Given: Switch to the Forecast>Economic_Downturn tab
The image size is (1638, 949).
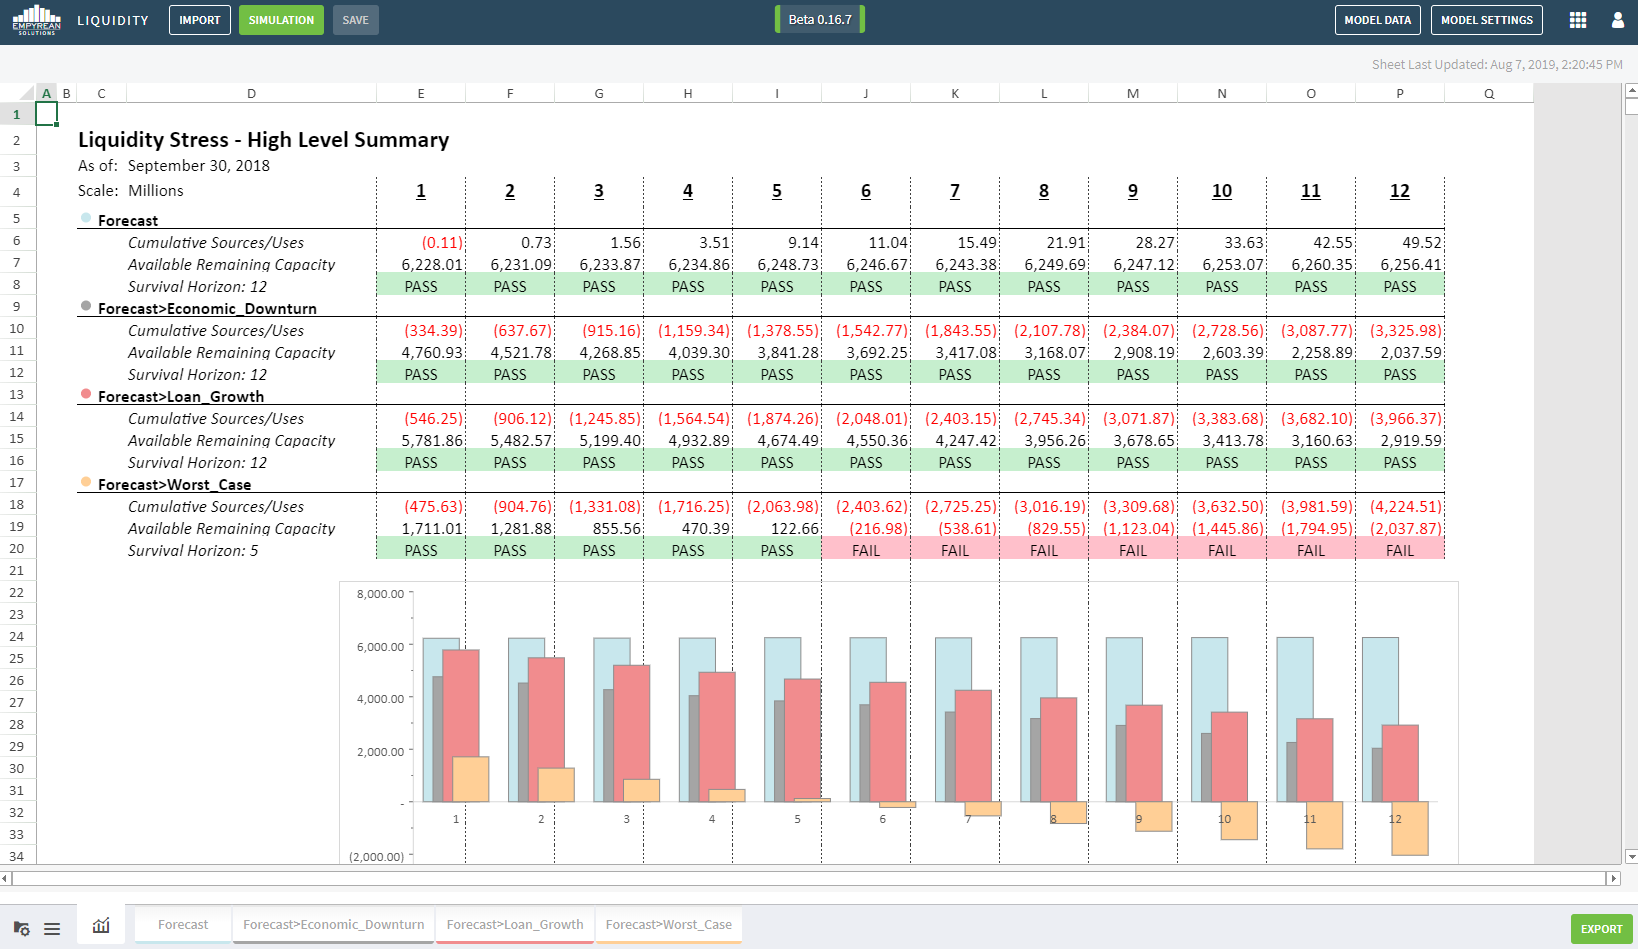Looking at the screenshot, I should tap(333, 925).
